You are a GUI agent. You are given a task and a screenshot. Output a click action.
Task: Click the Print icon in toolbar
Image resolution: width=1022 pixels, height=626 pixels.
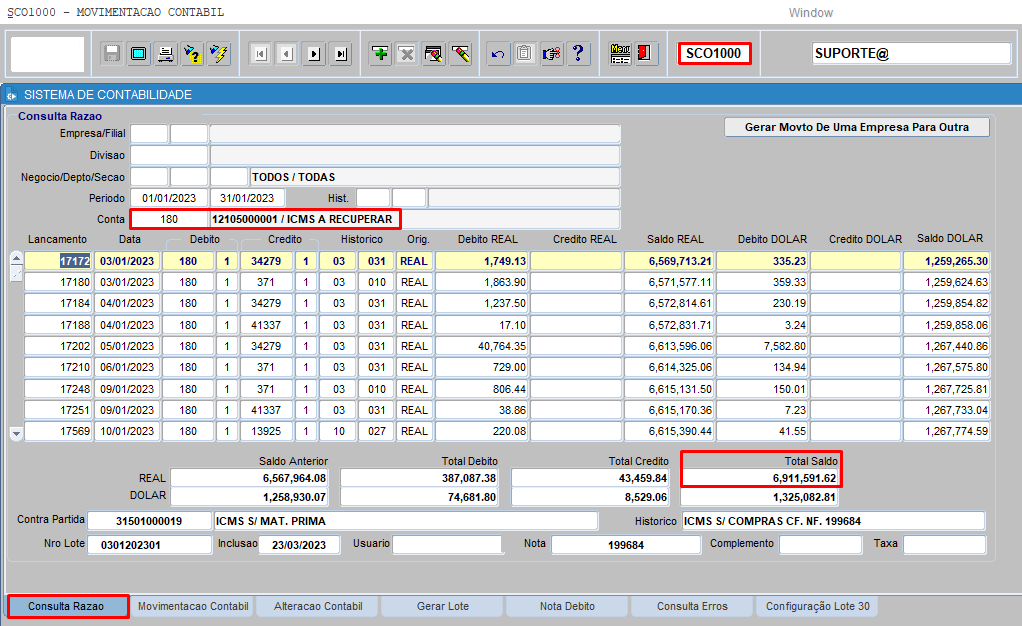(166, 53)
